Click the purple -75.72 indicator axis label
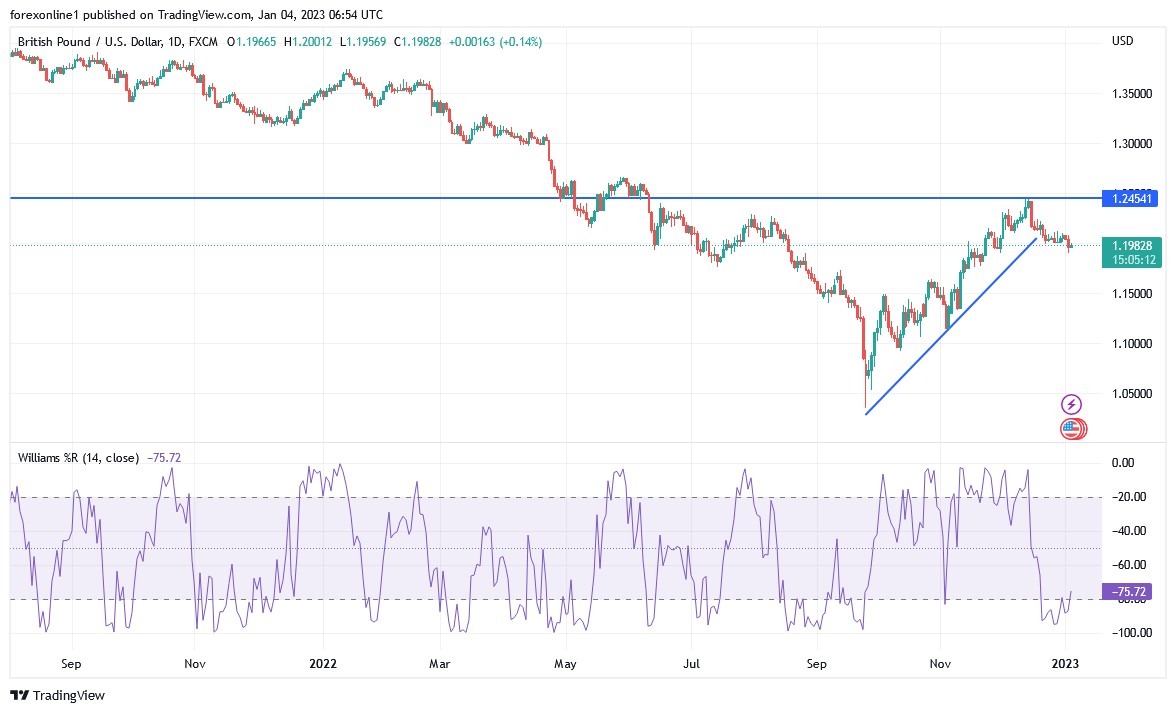The image size is (1176, 713). click(x=1125, y=592)
